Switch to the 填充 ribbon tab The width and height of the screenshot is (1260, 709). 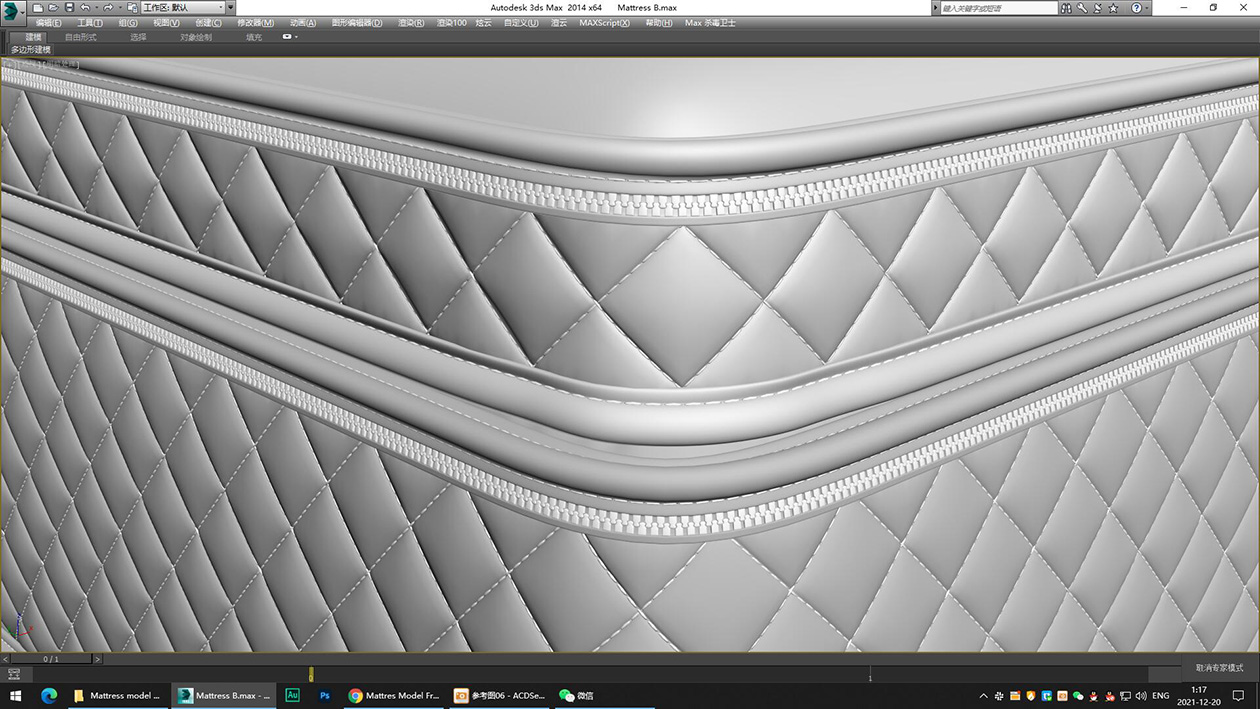(x=254, y=37)
